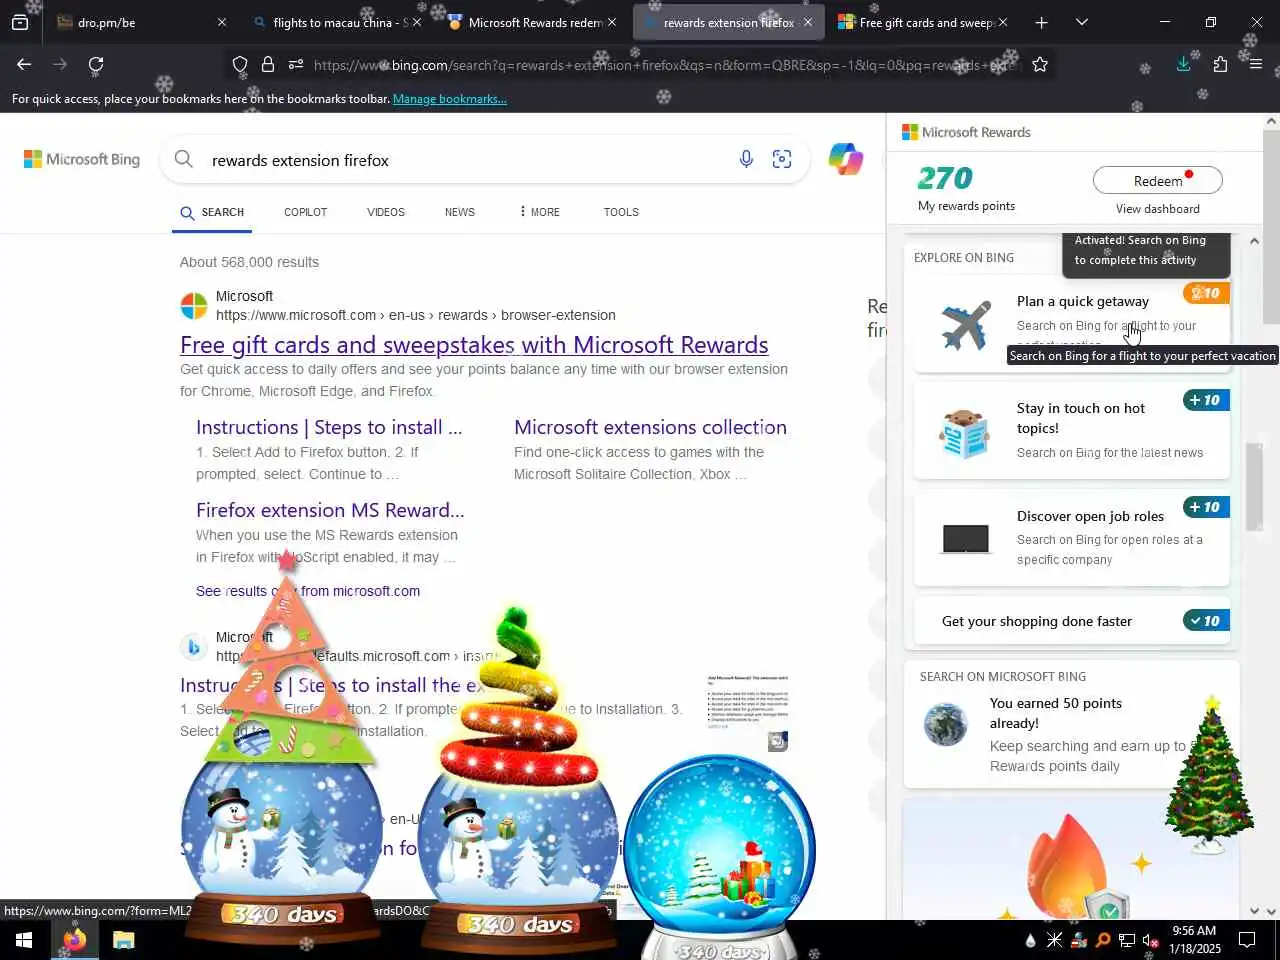Switch to Free gift cards and sweeps tab
This screenshot has width=1280, height=960.
click(x=924, y=22)
